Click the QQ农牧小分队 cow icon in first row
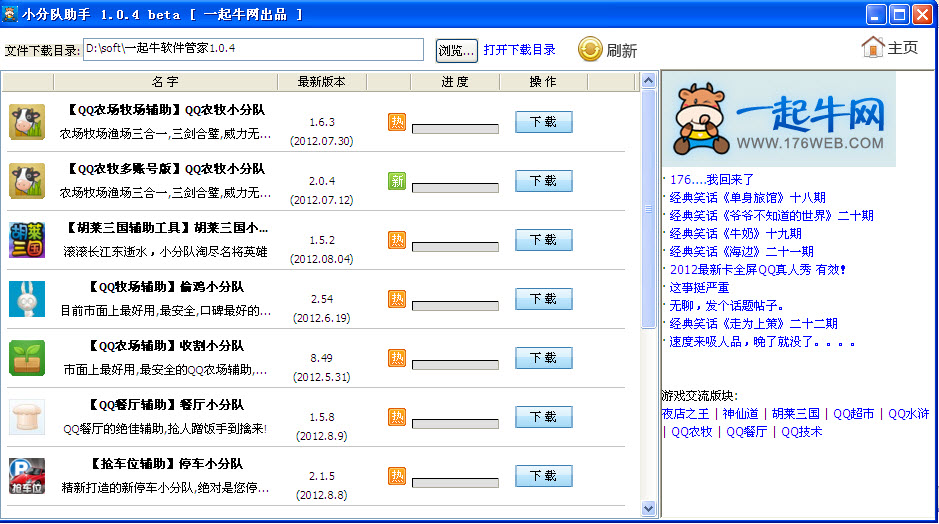 (27, 122)
